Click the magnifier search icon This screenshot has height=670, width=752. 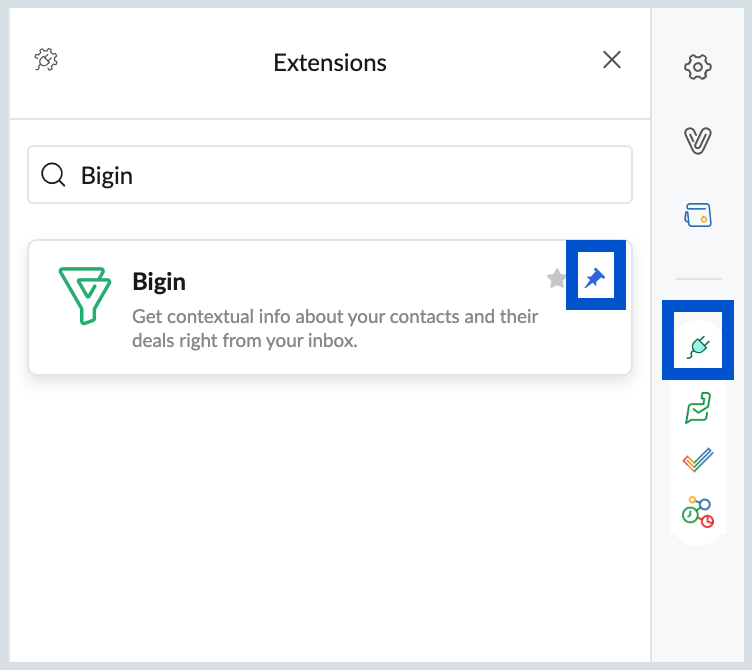coord(53,175)
